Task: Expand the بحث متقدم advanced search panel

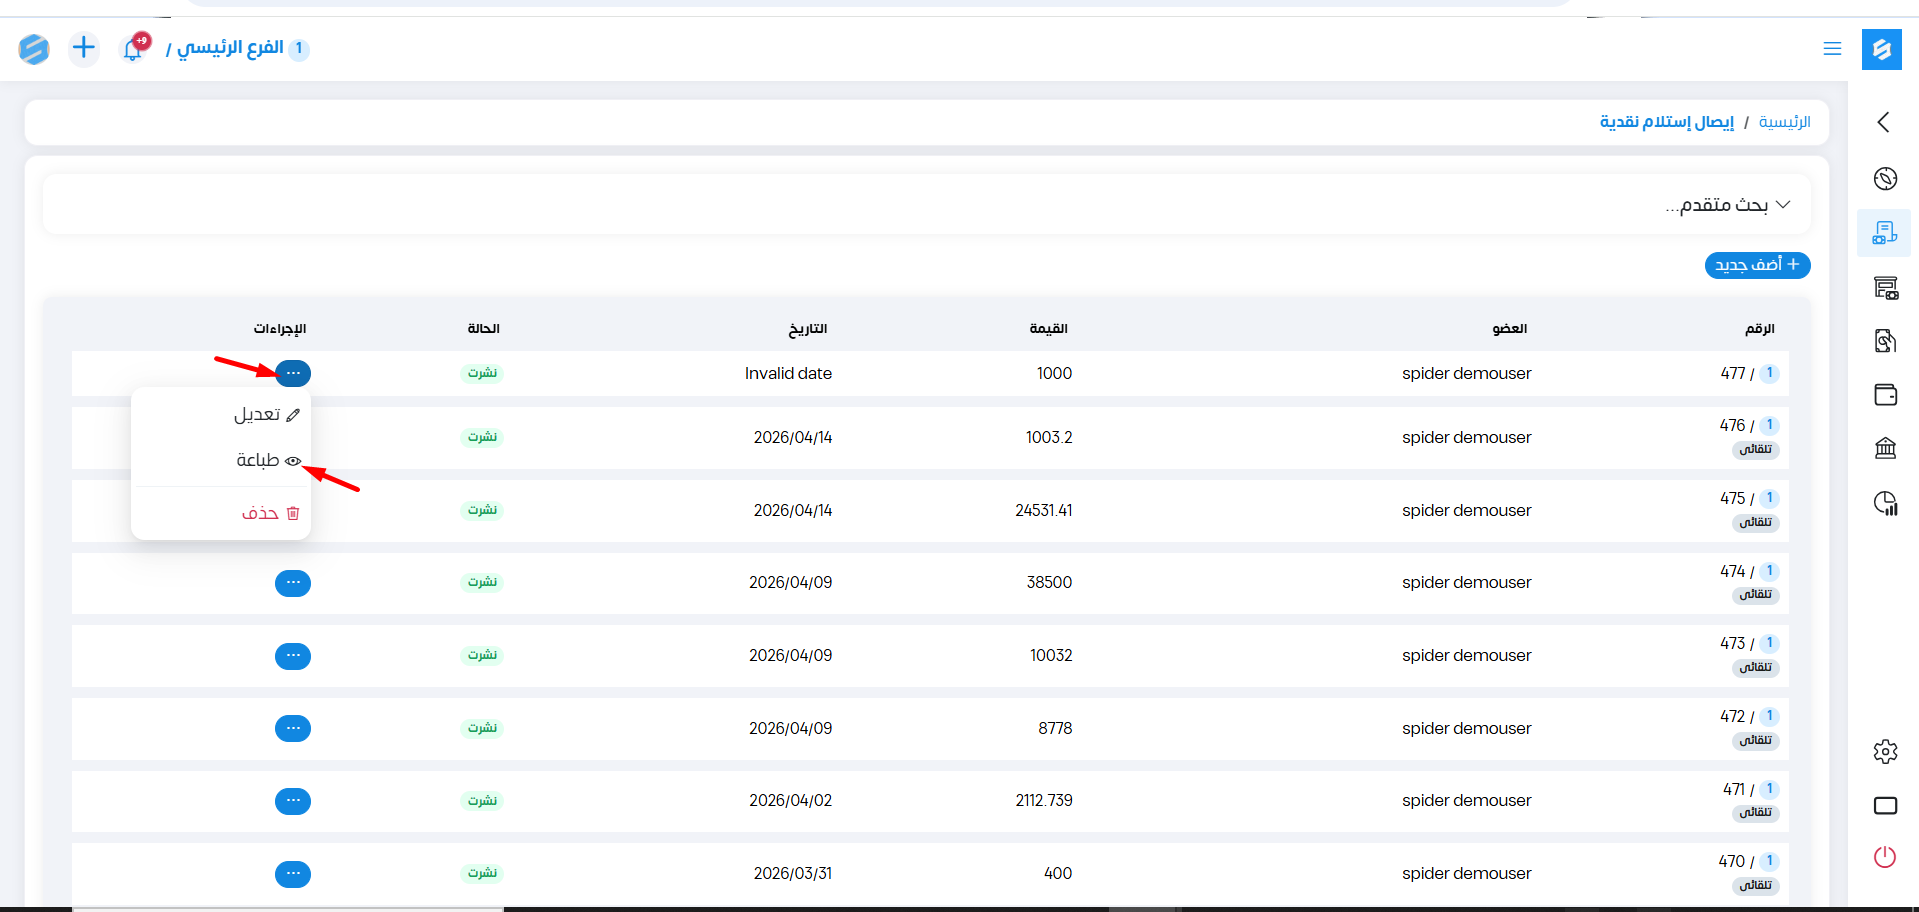Action: point(1726,205)
